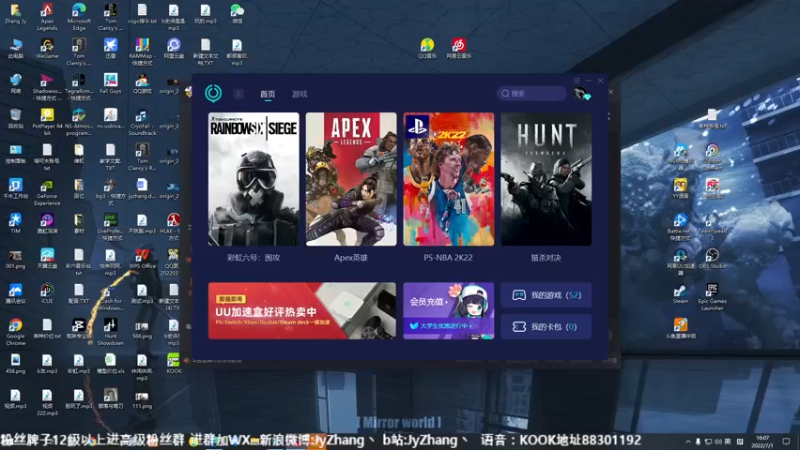
Task: Select the 456.png desktop file
Action: point(15,363)
